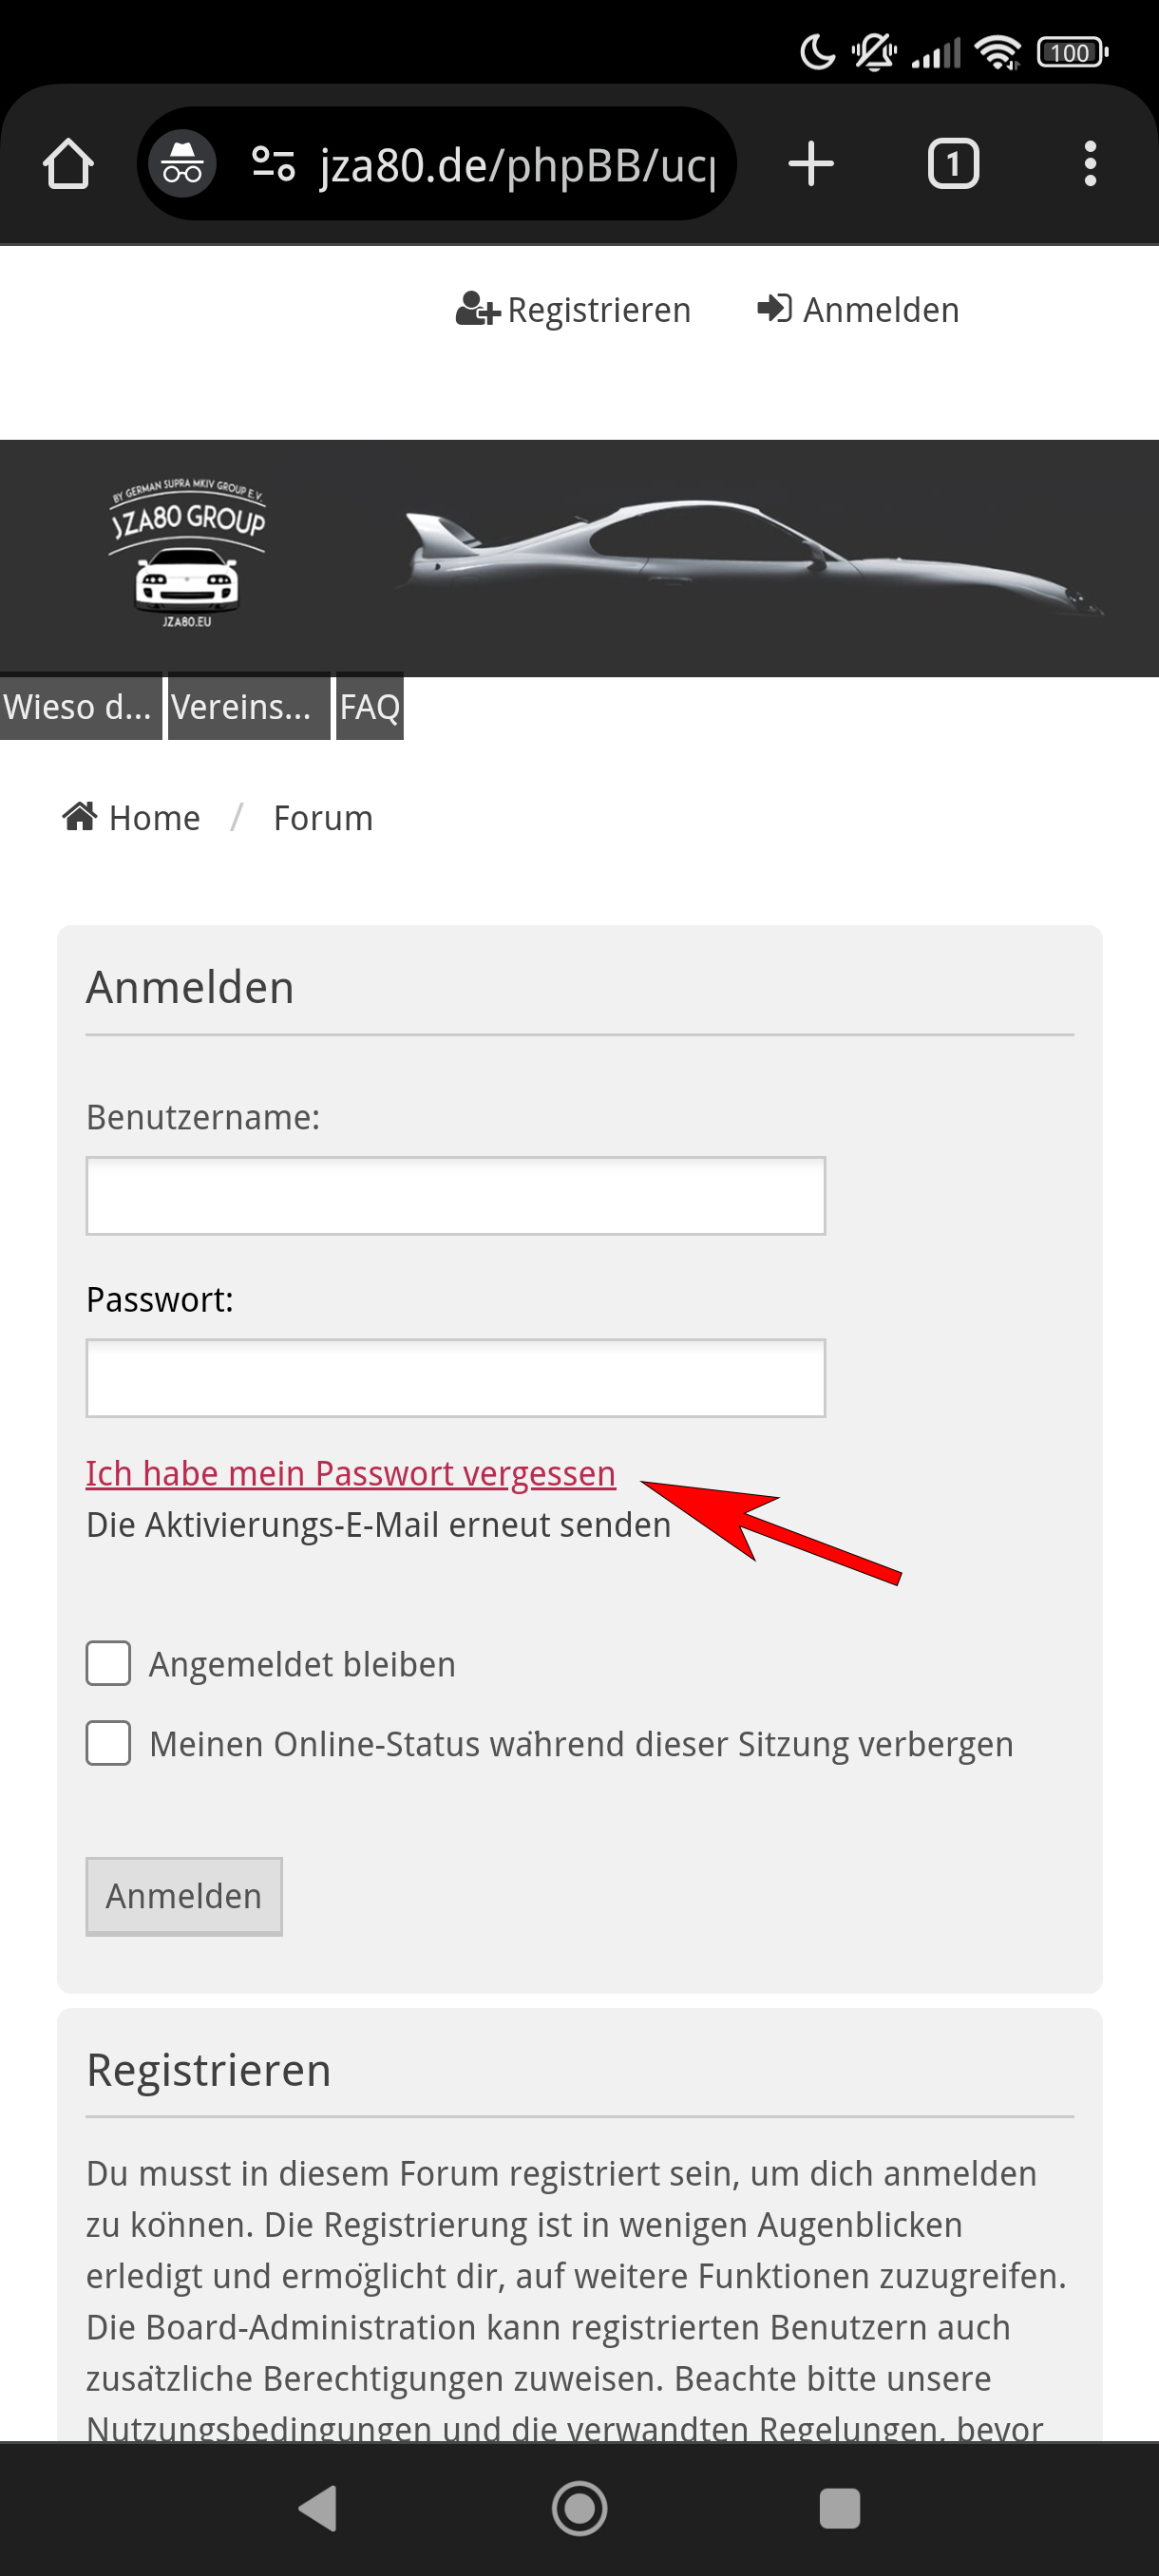
Task: Click 'Die Aktivierungs-E-Mail erneut senden' link
Action: (378, 1525)
